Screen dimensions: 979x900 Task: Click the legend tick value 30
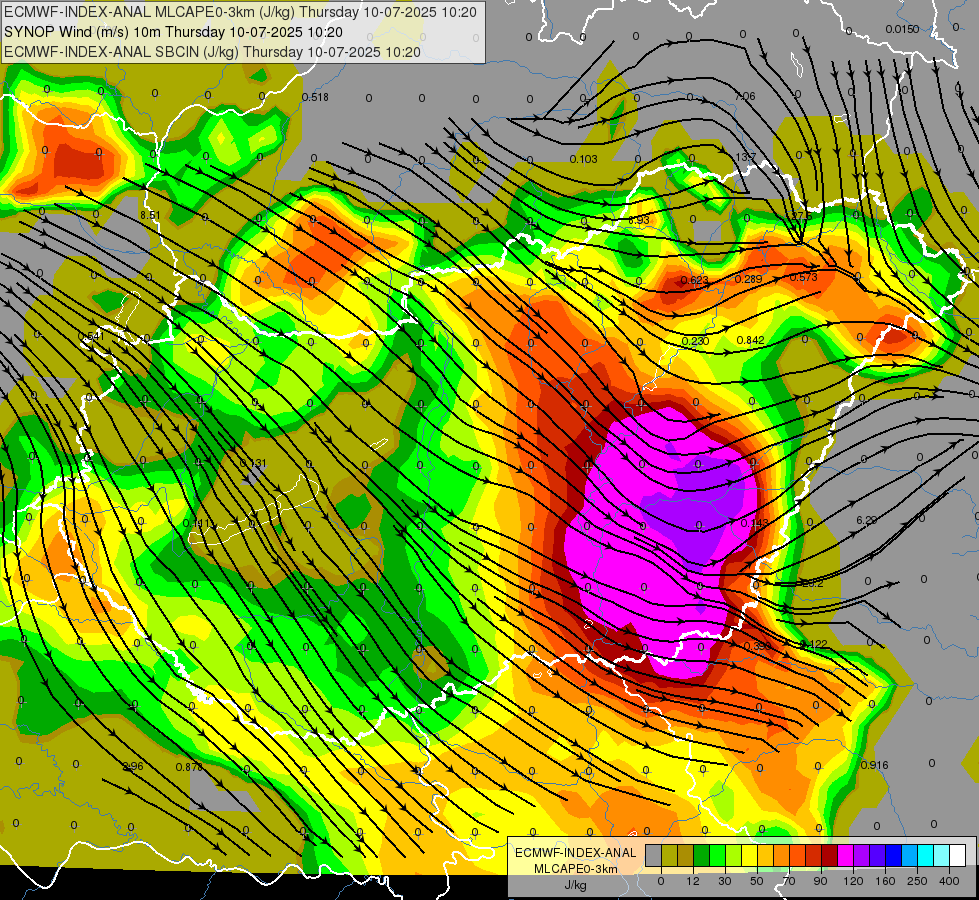point(725,881)
